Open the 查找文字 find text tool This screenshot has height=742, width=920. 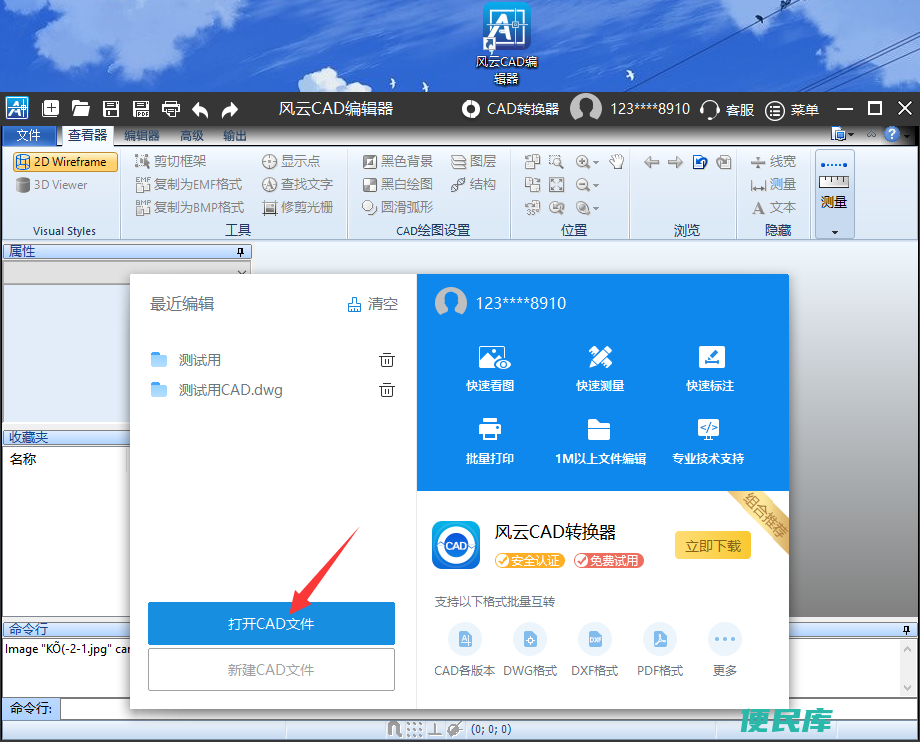pos(297,185)
